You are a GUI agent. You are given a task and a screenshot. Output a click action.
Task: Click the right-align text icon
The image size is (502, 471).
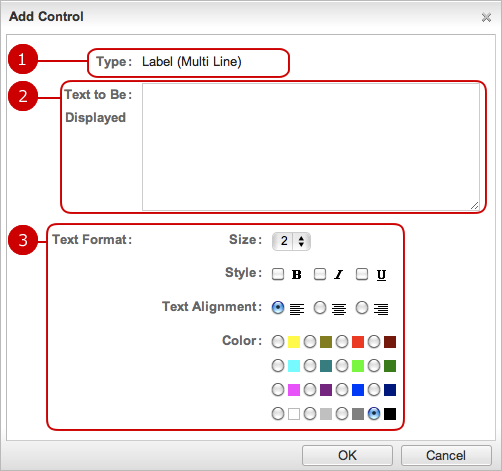point(381,309)
